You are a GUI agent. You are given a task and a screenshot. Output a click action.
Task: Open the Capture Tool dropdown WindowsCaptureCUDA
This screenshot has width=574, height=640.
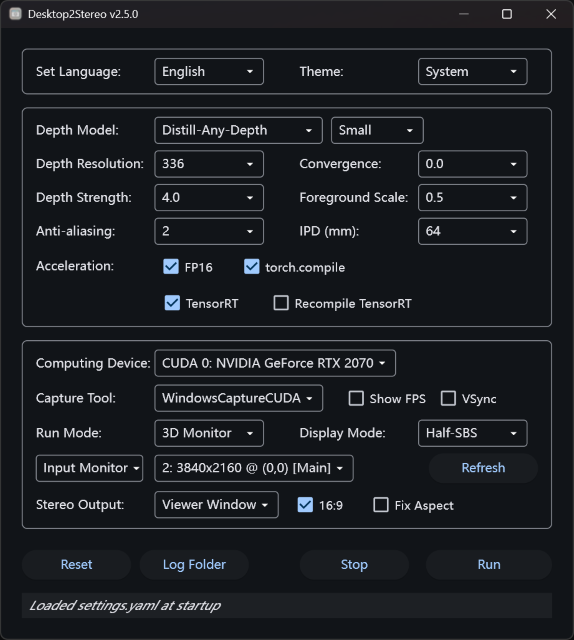coord(238,398)
